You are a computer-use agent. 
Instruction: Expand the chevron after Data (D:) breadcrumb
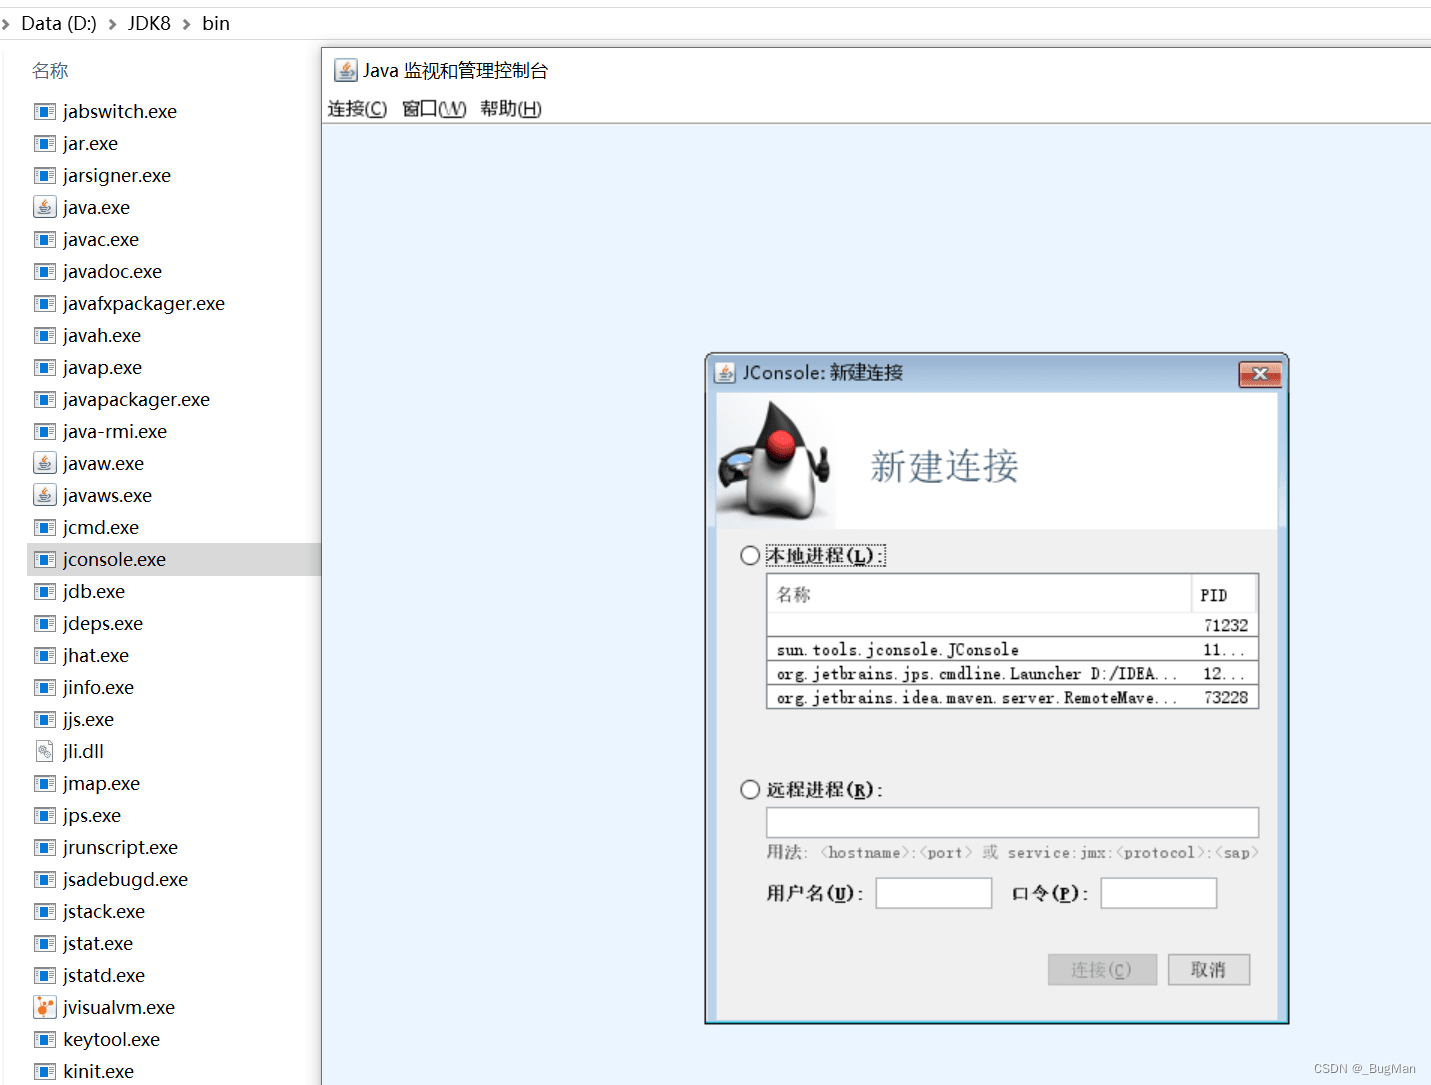[x=112, y=24]
